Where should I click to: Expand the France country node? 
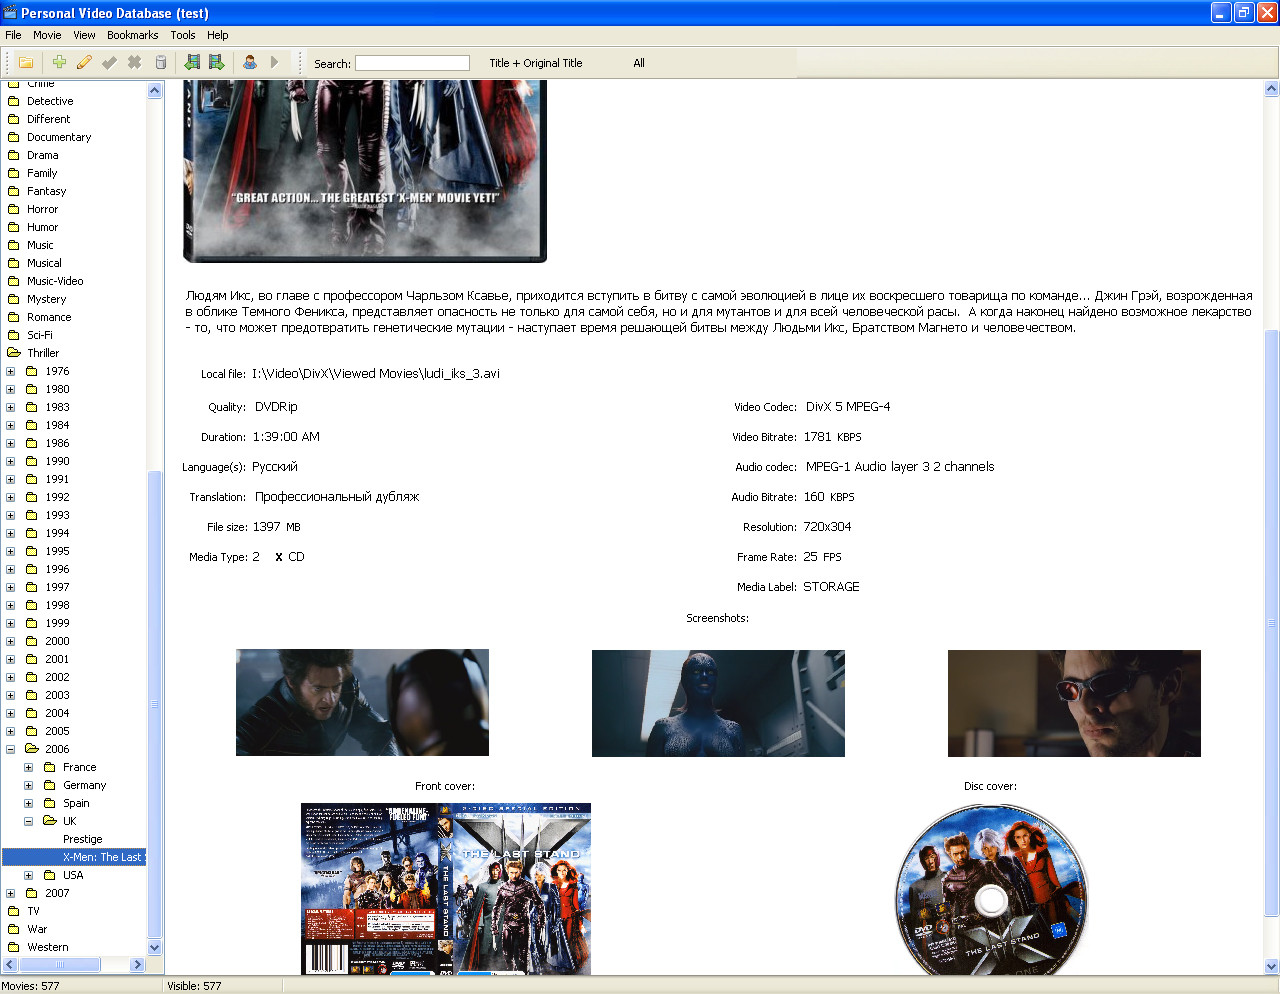[29, 767]
